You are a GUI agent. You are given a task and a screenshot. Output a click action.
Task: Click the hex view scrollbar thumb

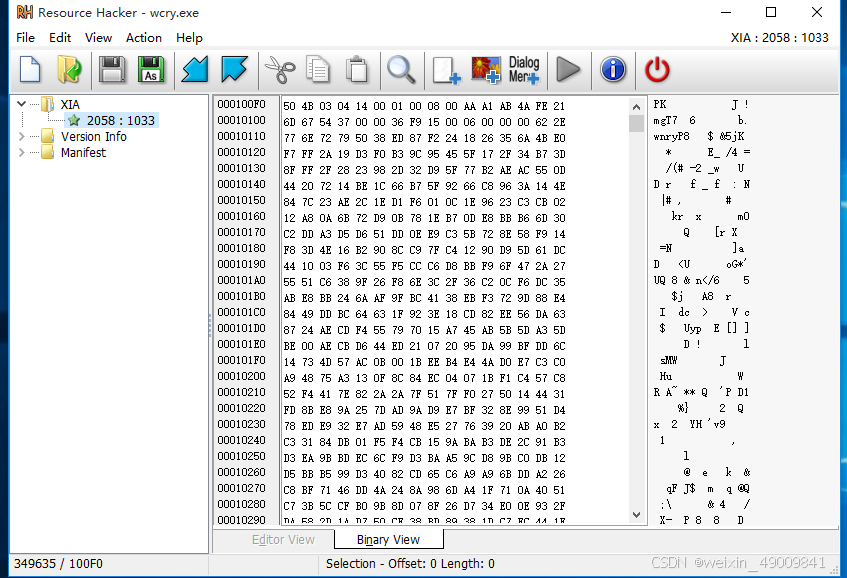pos(636,123)
